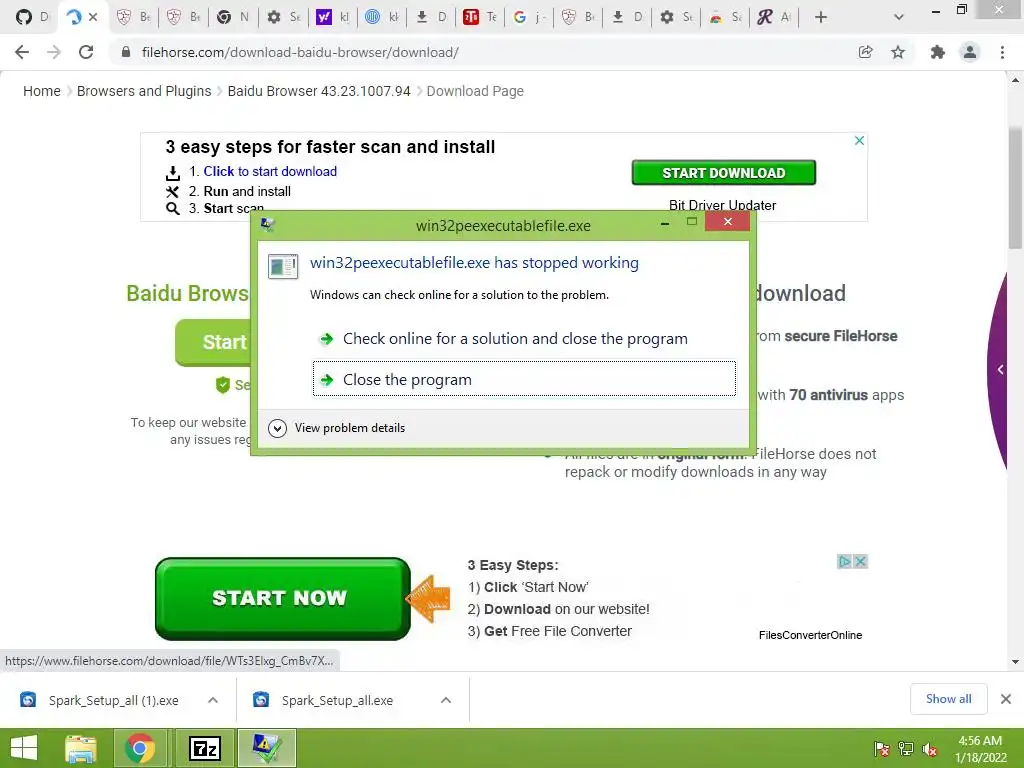The height and width of the screenshot is (768, 1024).
Task: Share this page via the share icon
Action: pyautogui.click(x=865, y=52)
